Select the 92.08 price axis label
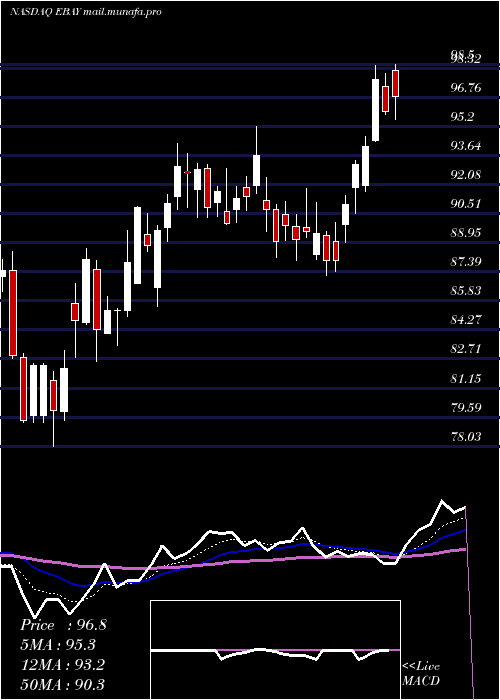The image size is (500, 700). pos(466,175)
